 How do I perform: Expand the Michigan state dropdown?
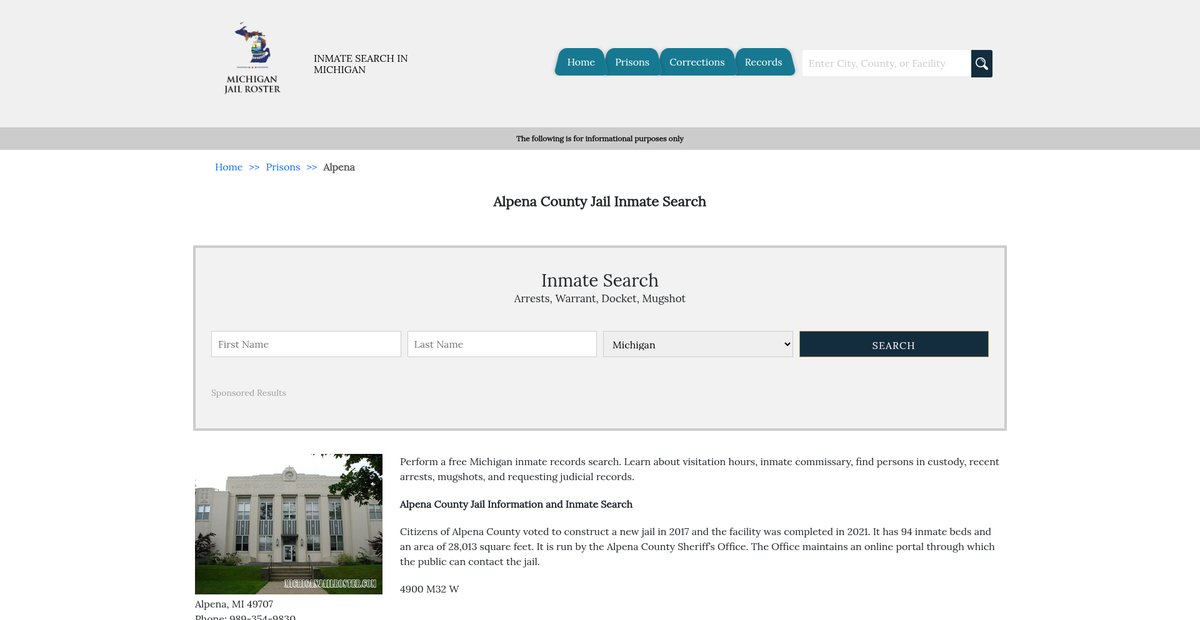[698, 344]
